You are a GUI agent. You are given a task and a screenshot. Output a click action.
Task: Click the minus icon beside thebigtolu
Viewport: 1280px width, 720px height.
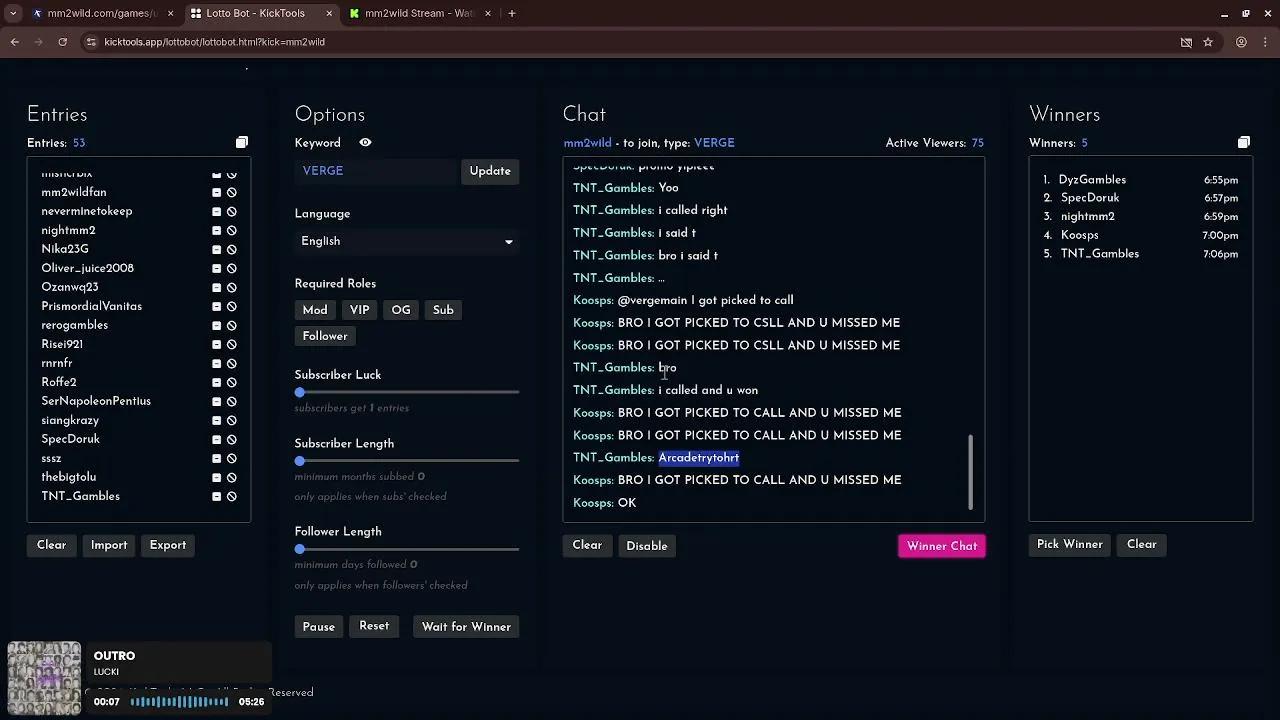pyautogui.click(x=216, y=477)
